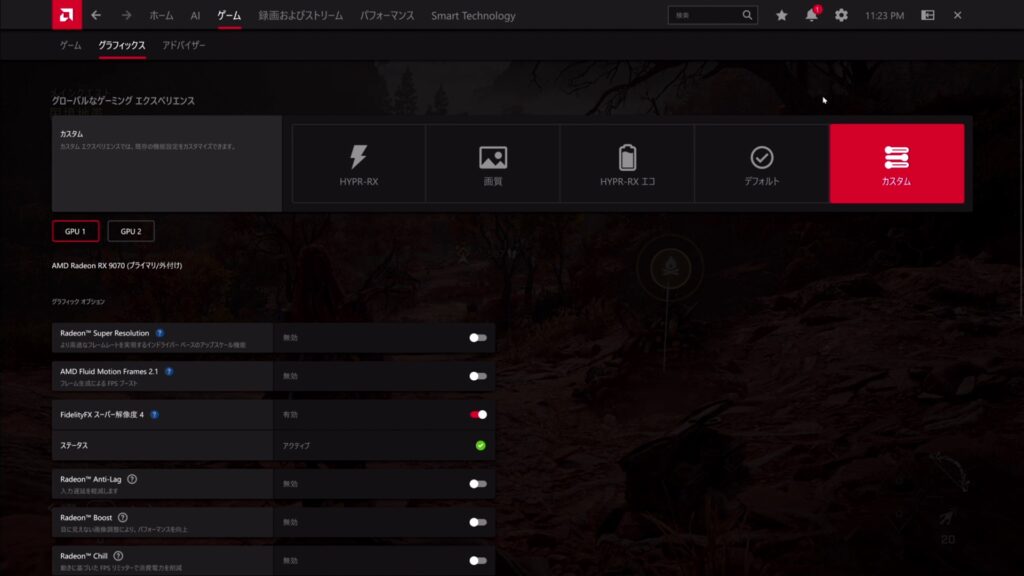Go back with the left arrow
Image resolution: width=1024 pixels, height=576 pixels.
(96, 15)
